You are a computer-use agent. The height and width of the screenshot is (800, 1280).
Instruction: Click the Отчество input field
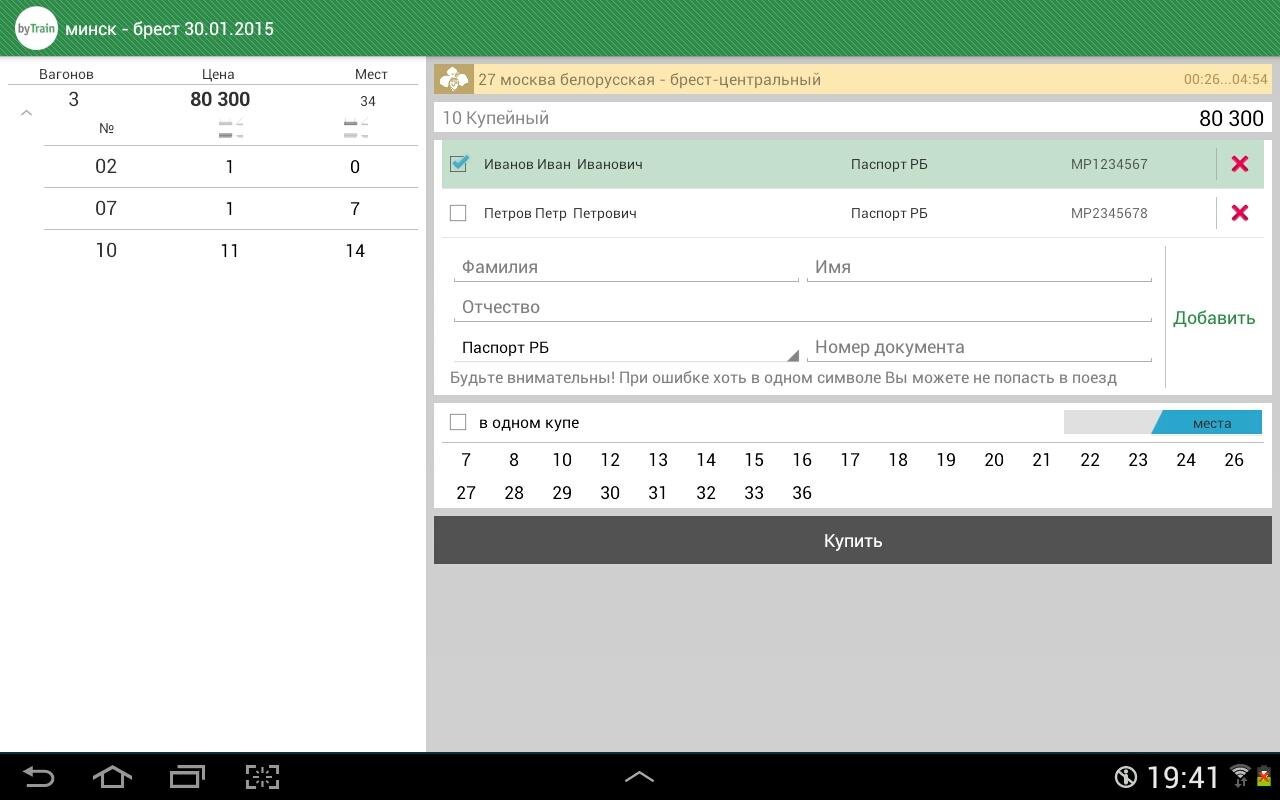(x=803, y=308)
